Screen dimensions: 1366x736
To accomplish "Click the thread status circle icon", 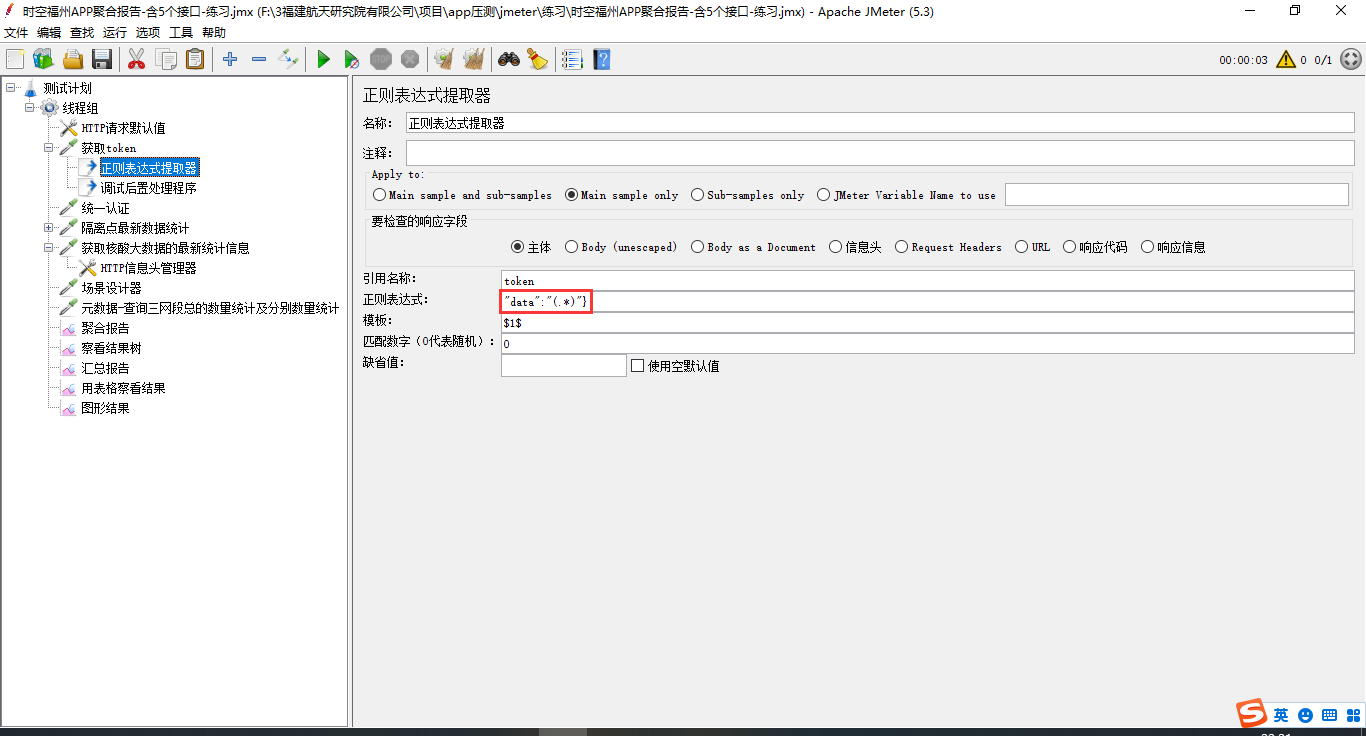I will pyautogui.click(x=1350, y=60).
